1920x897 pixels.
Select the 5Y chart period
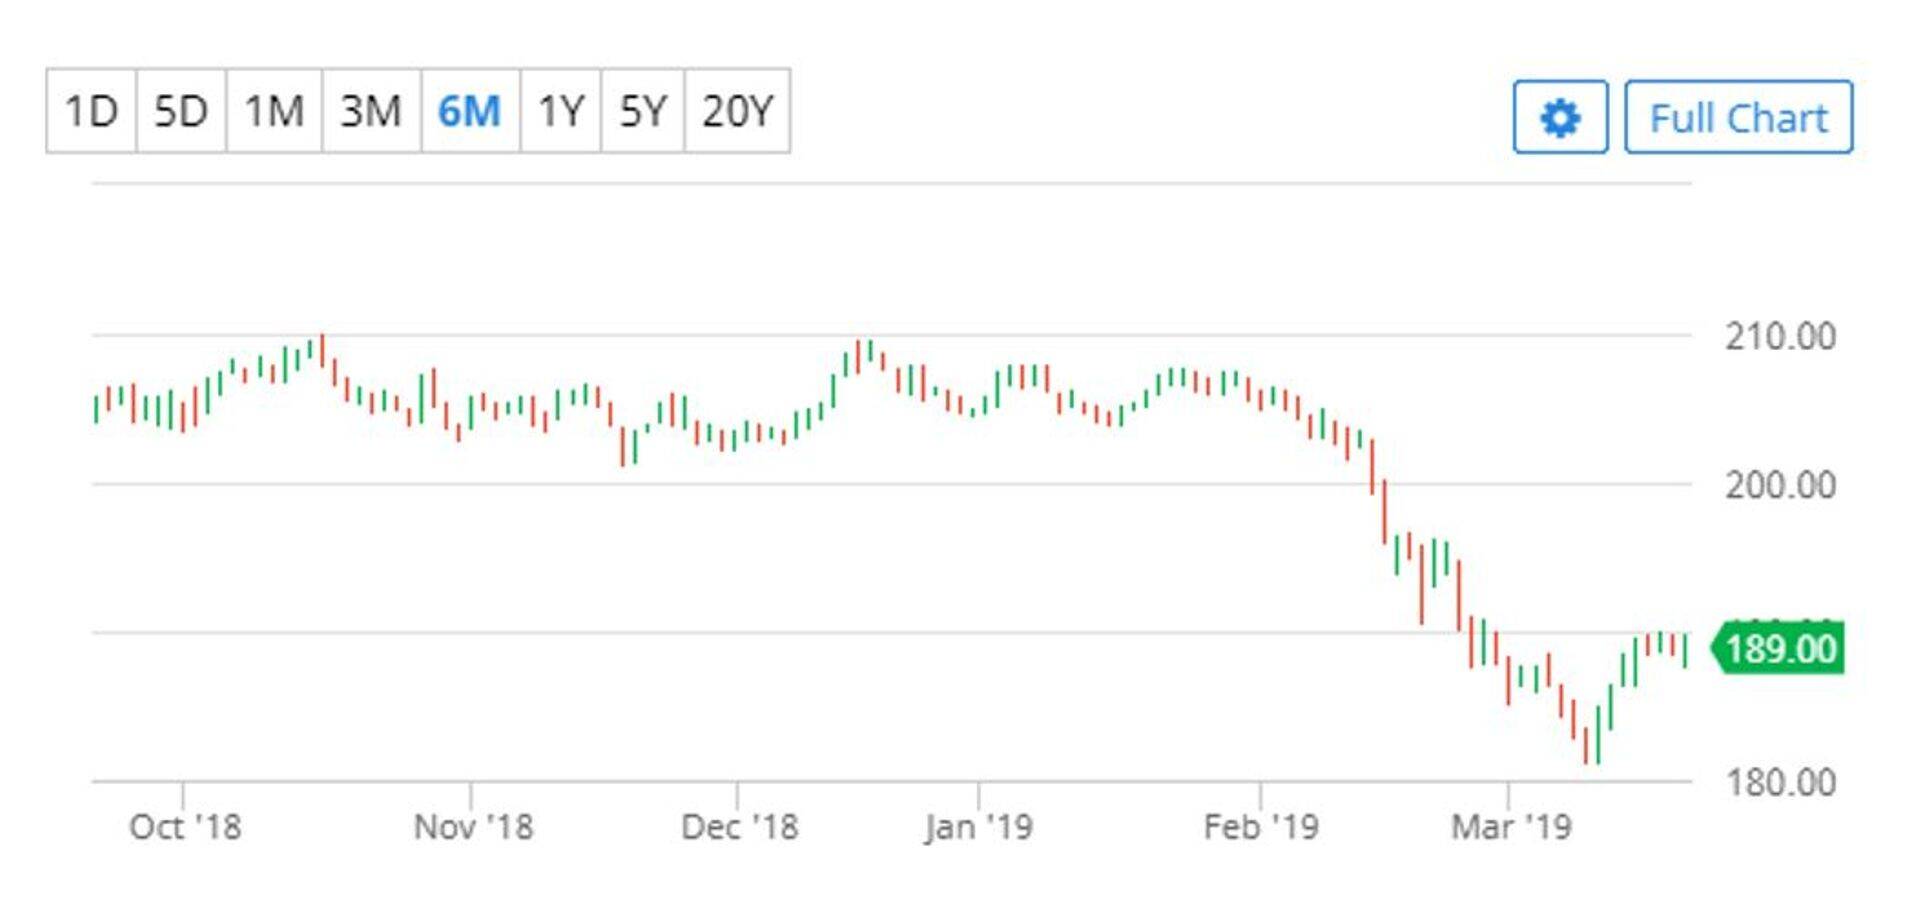[642, 112]
